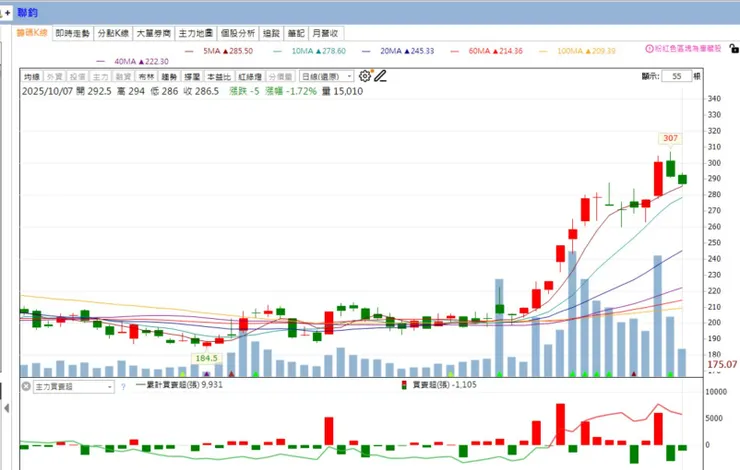The height and width of the screenshot is (470, 740).
Task: Click the 184.5 low price label
Action: coord(206,358)
